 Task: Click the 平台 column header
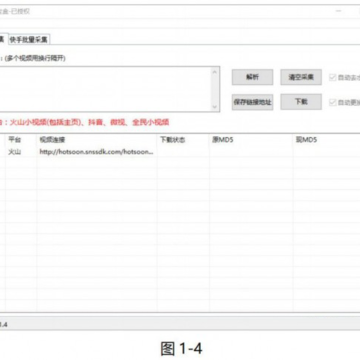21,140
